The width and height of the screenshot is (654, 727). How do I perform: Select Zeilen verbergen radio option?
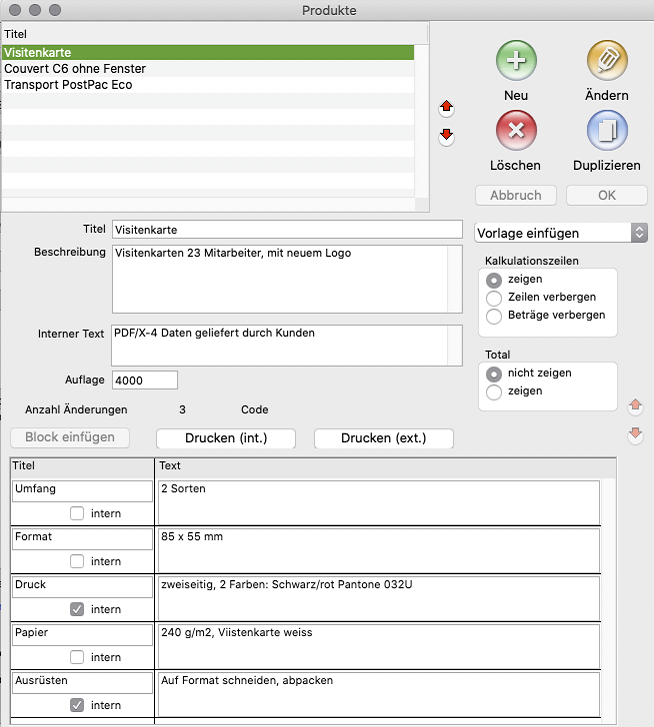(493, 297)
